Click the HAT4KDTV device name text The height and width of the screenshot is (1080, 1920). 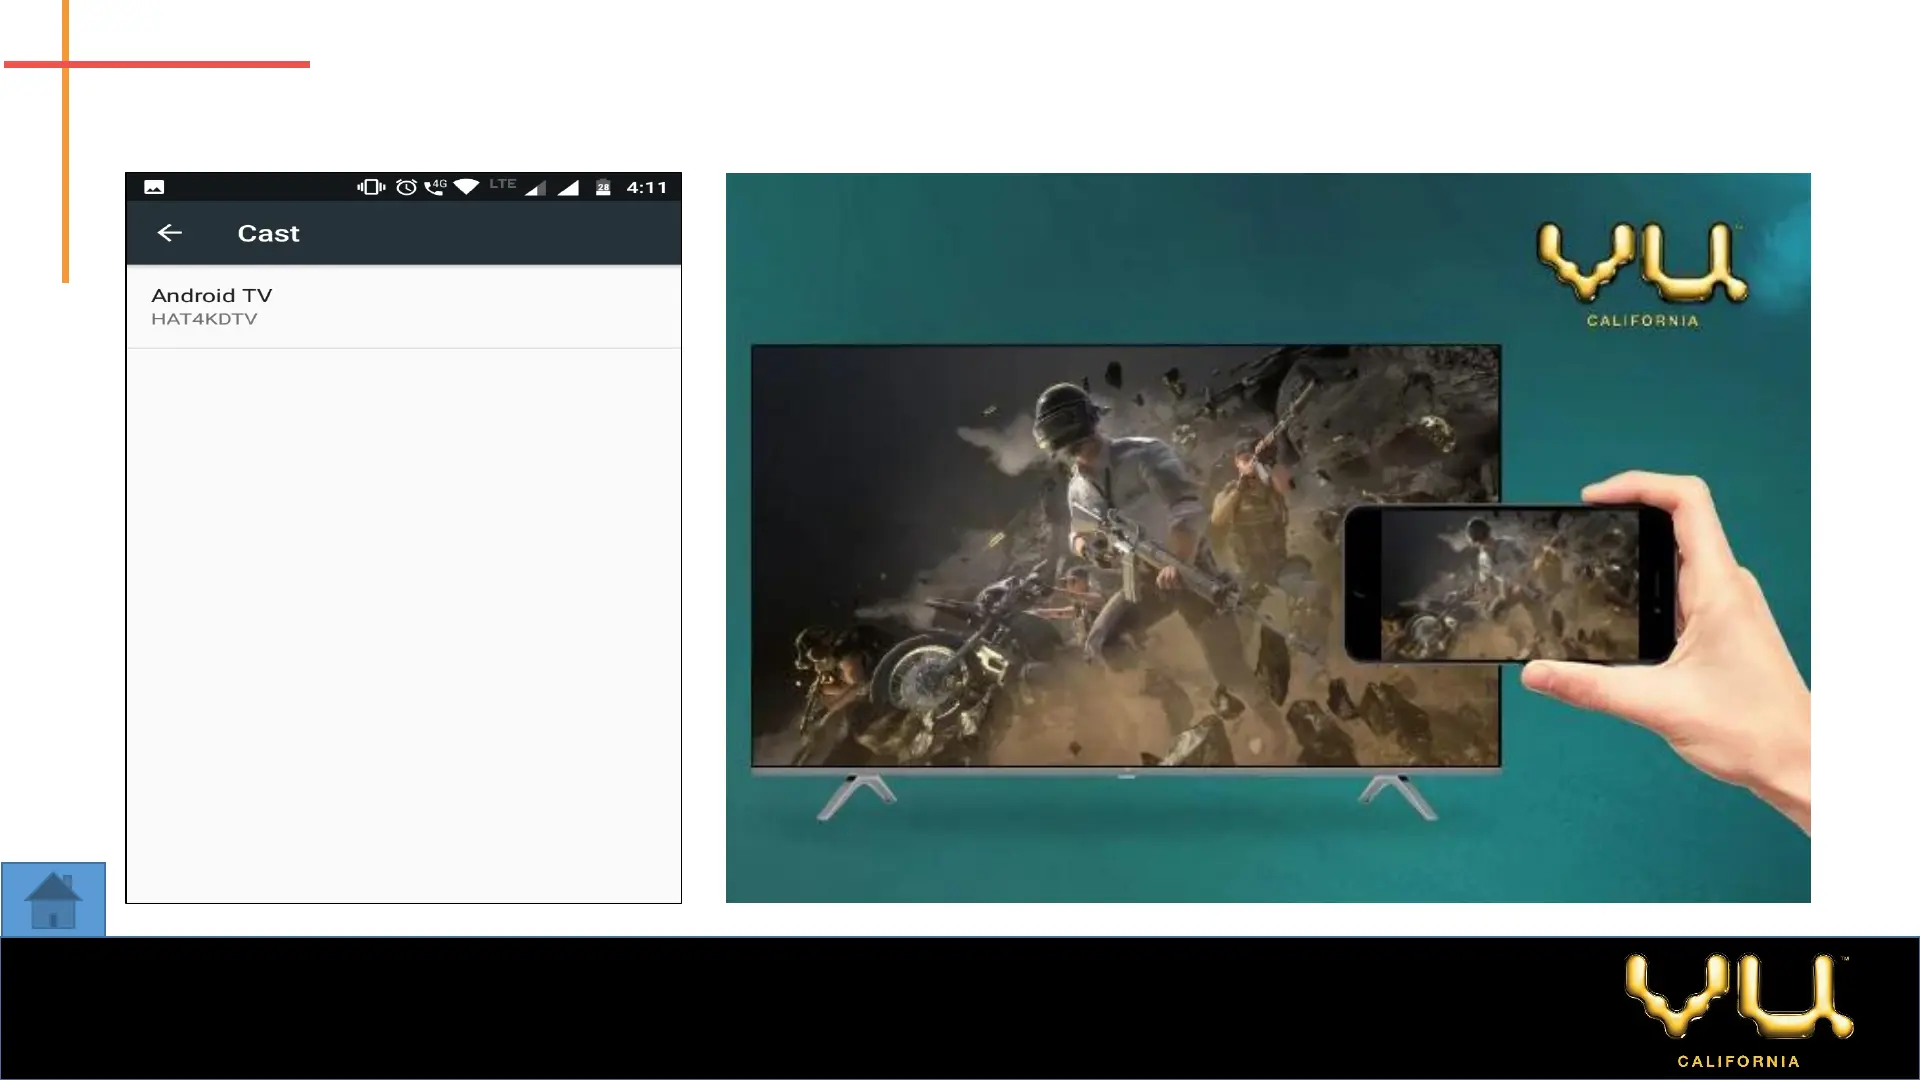coord(204,319)
